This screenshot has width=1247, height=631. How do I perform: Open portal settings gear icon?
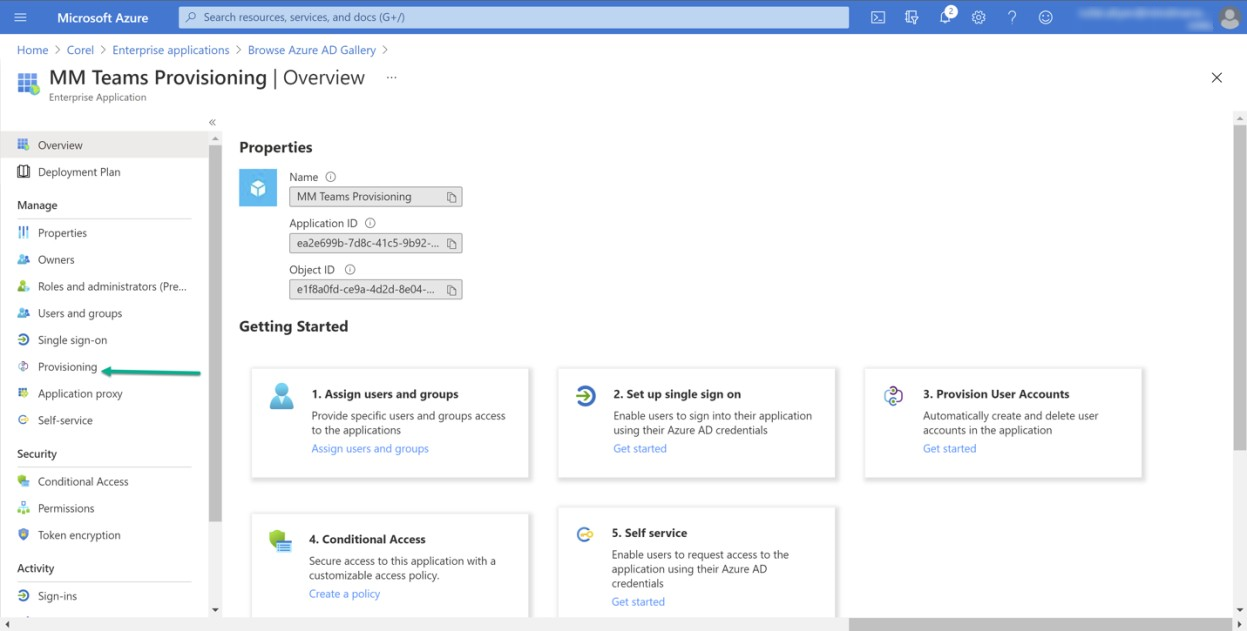[x=979, y=17]
